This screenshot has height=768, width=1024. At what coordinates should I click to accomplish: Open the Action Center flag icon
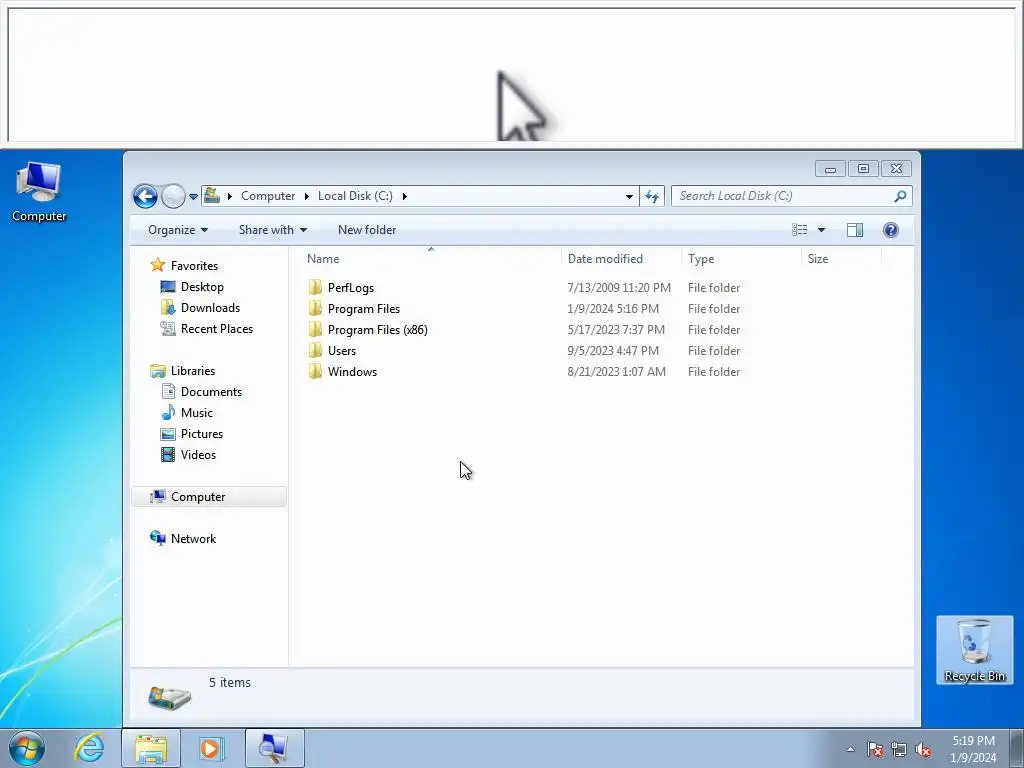pos(875,749)
